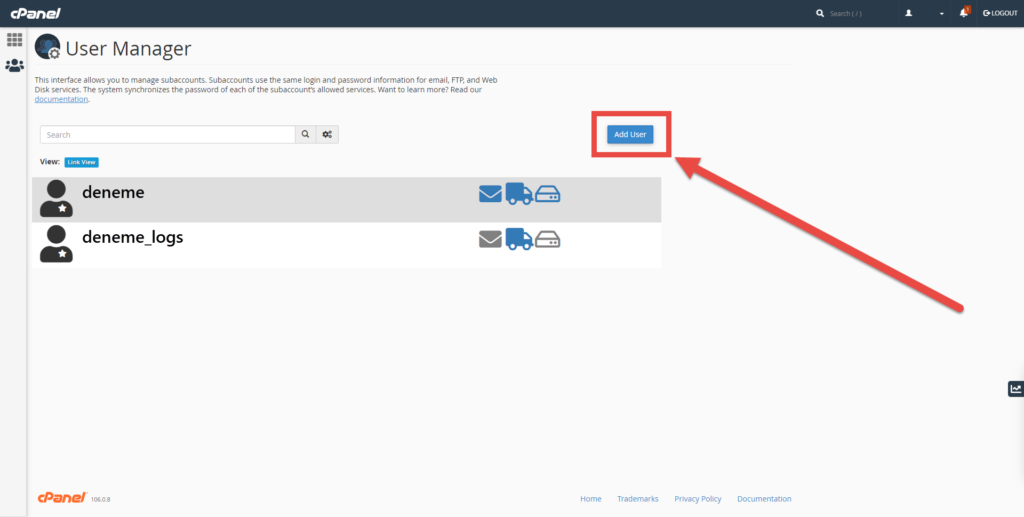This screenshot has height=517, width=1024.
Task: Open the documentation link in description
Action: [x=61, y=99]
